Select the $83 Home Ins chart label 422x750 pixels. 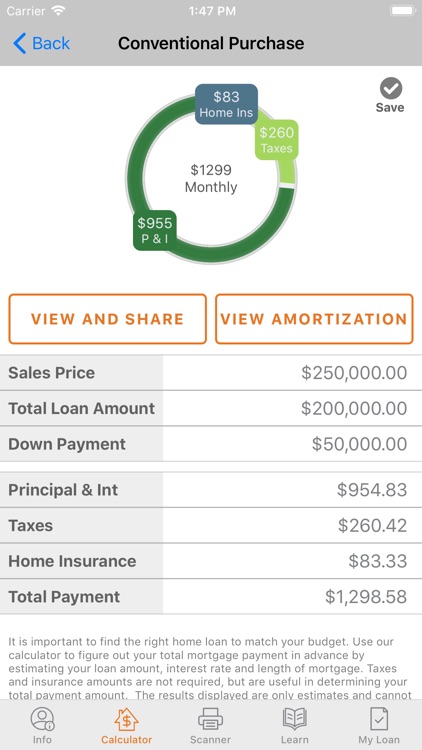tap(226, 104)
